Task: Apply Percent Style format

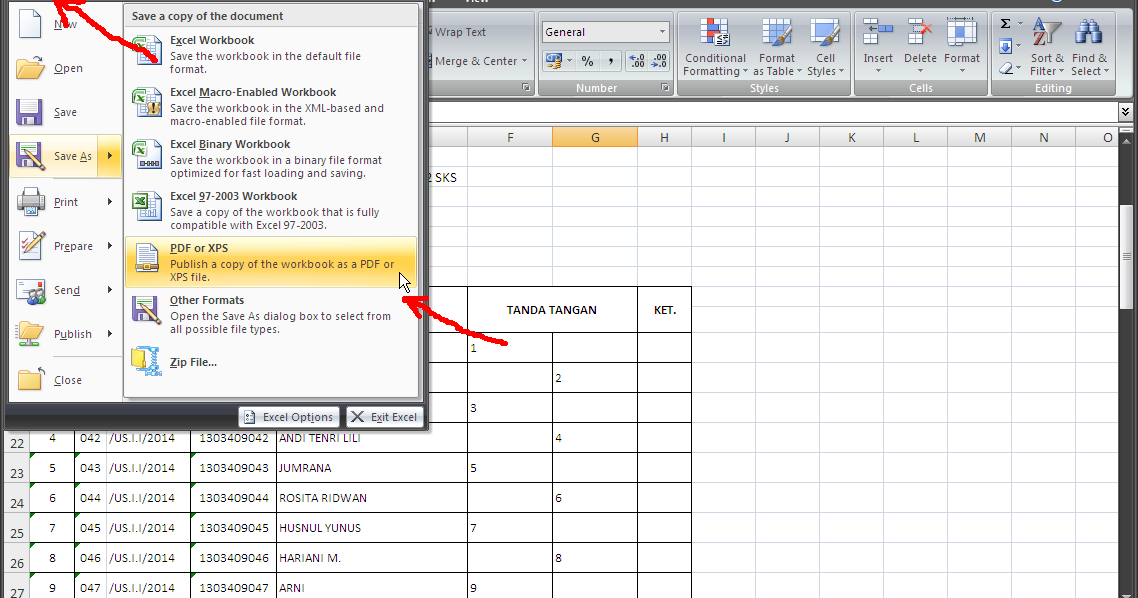Action: point(587,62)
